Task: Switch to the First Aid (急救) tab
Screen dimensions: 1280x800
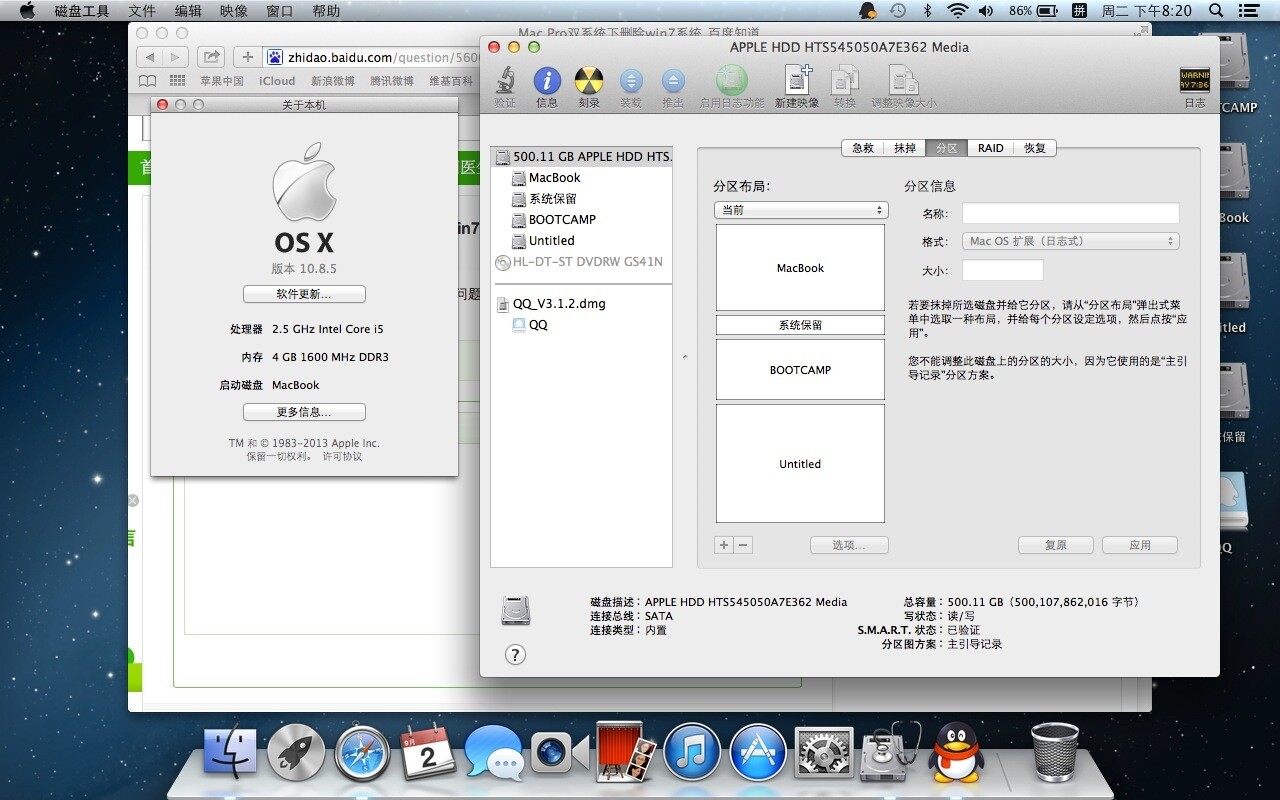Action: 863,148
